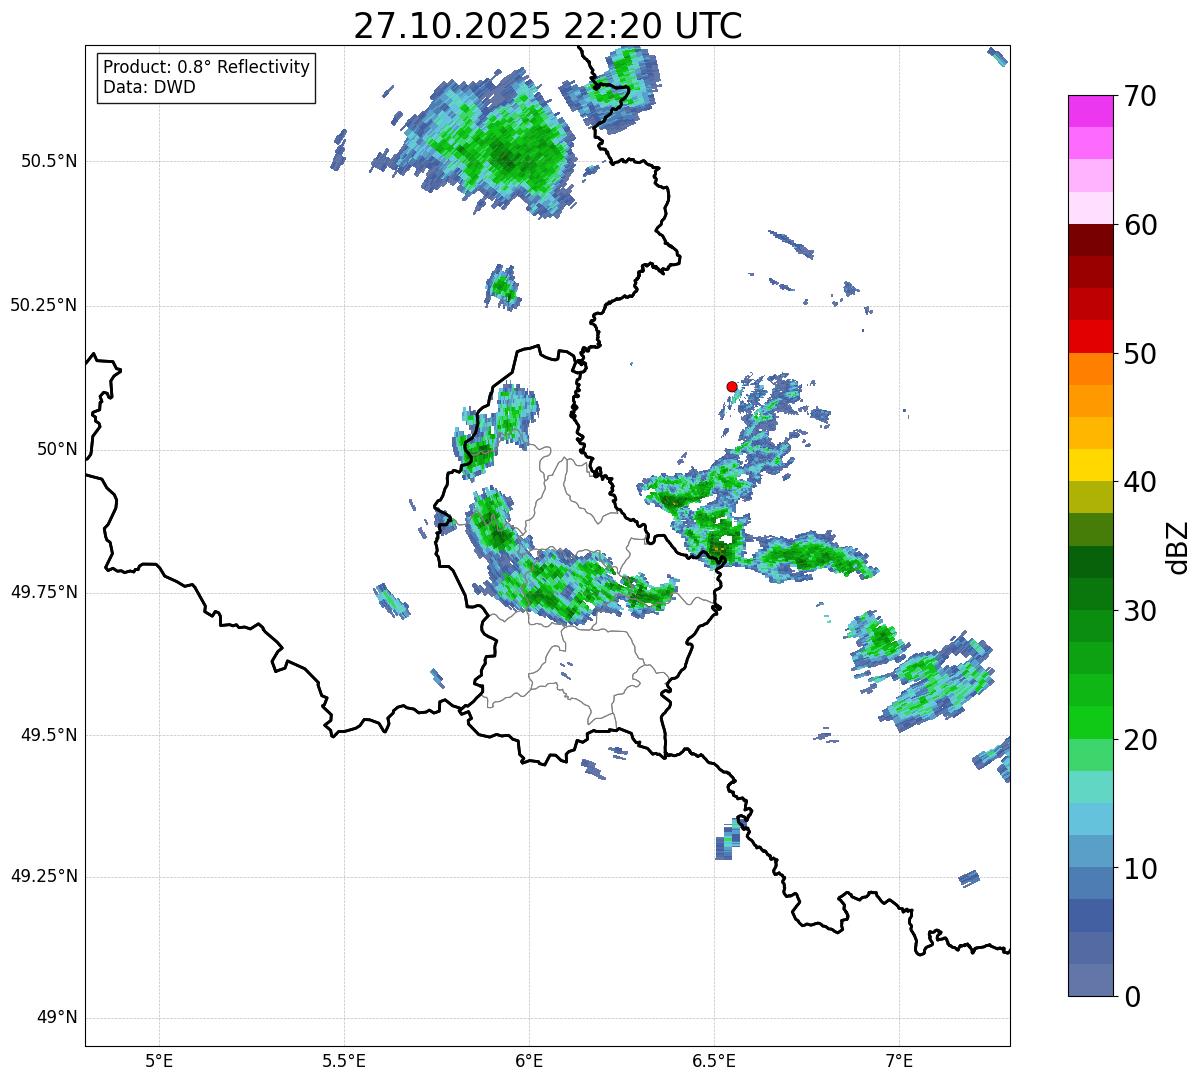Viewport: 1202px width, 1081px height.
Task: Click the "Product: 0.8° Reflectivity" label
Action: tap(207, 67)
